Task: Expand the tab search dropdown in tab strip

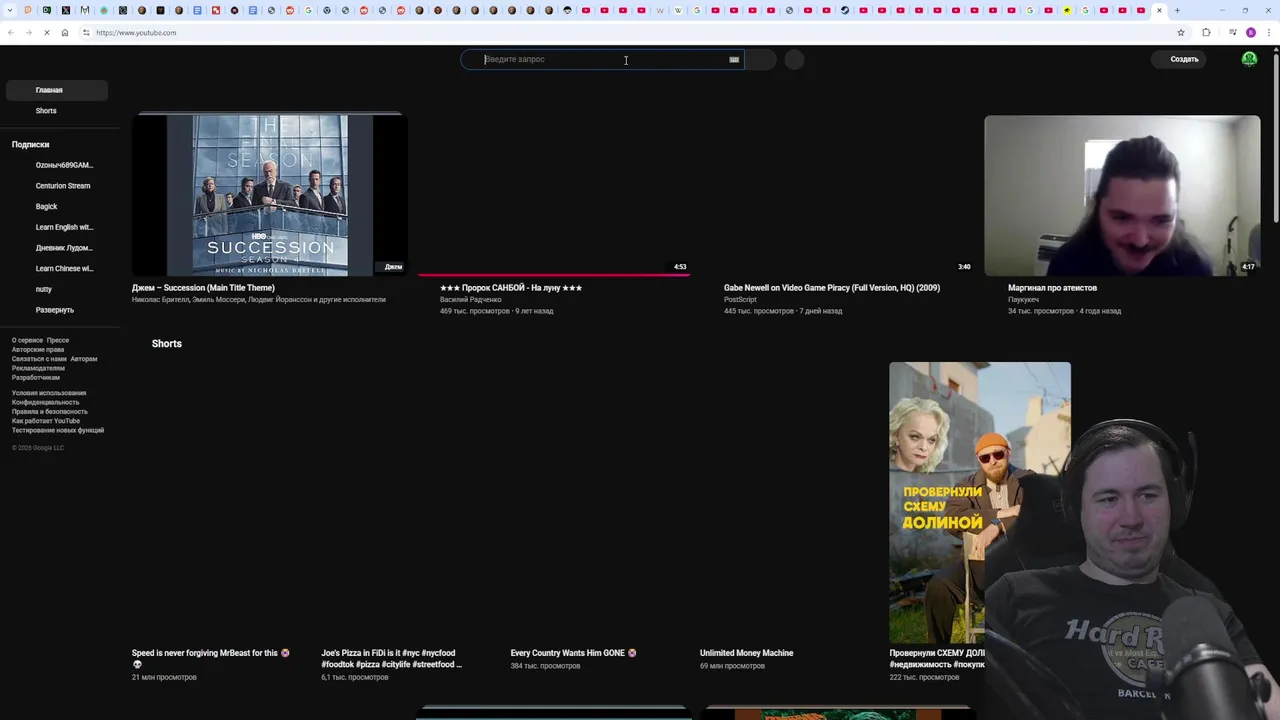Action: [x=9, y=10]
